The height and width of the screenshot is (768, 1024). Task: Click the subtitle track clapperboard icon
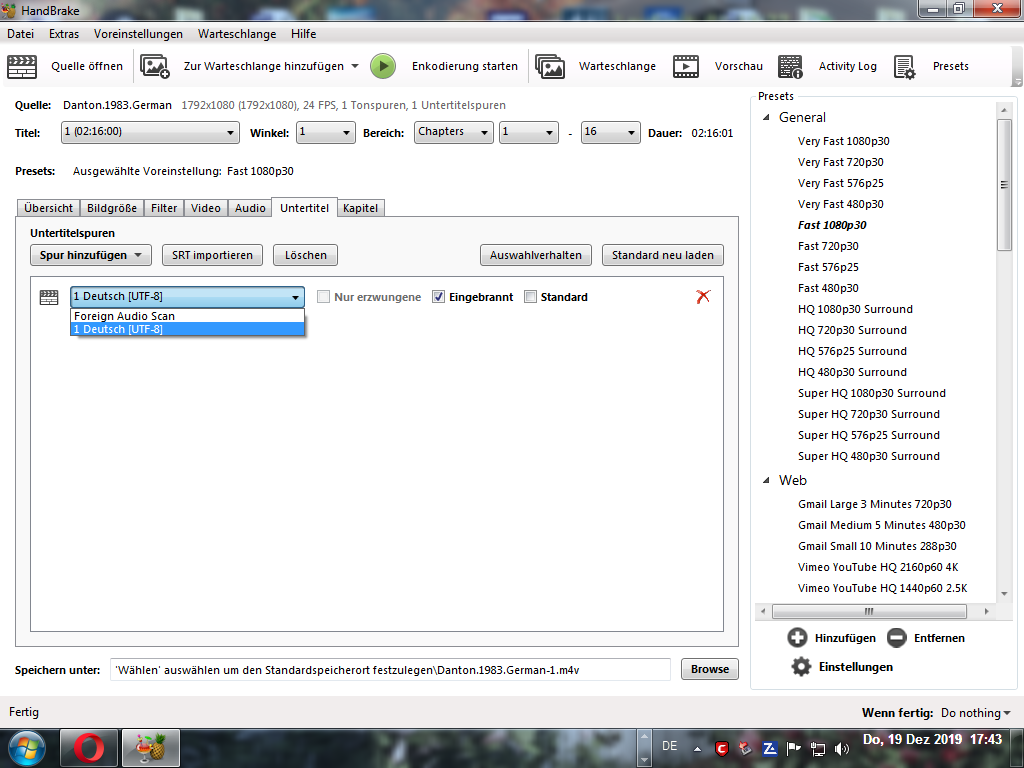click(49, 297)
